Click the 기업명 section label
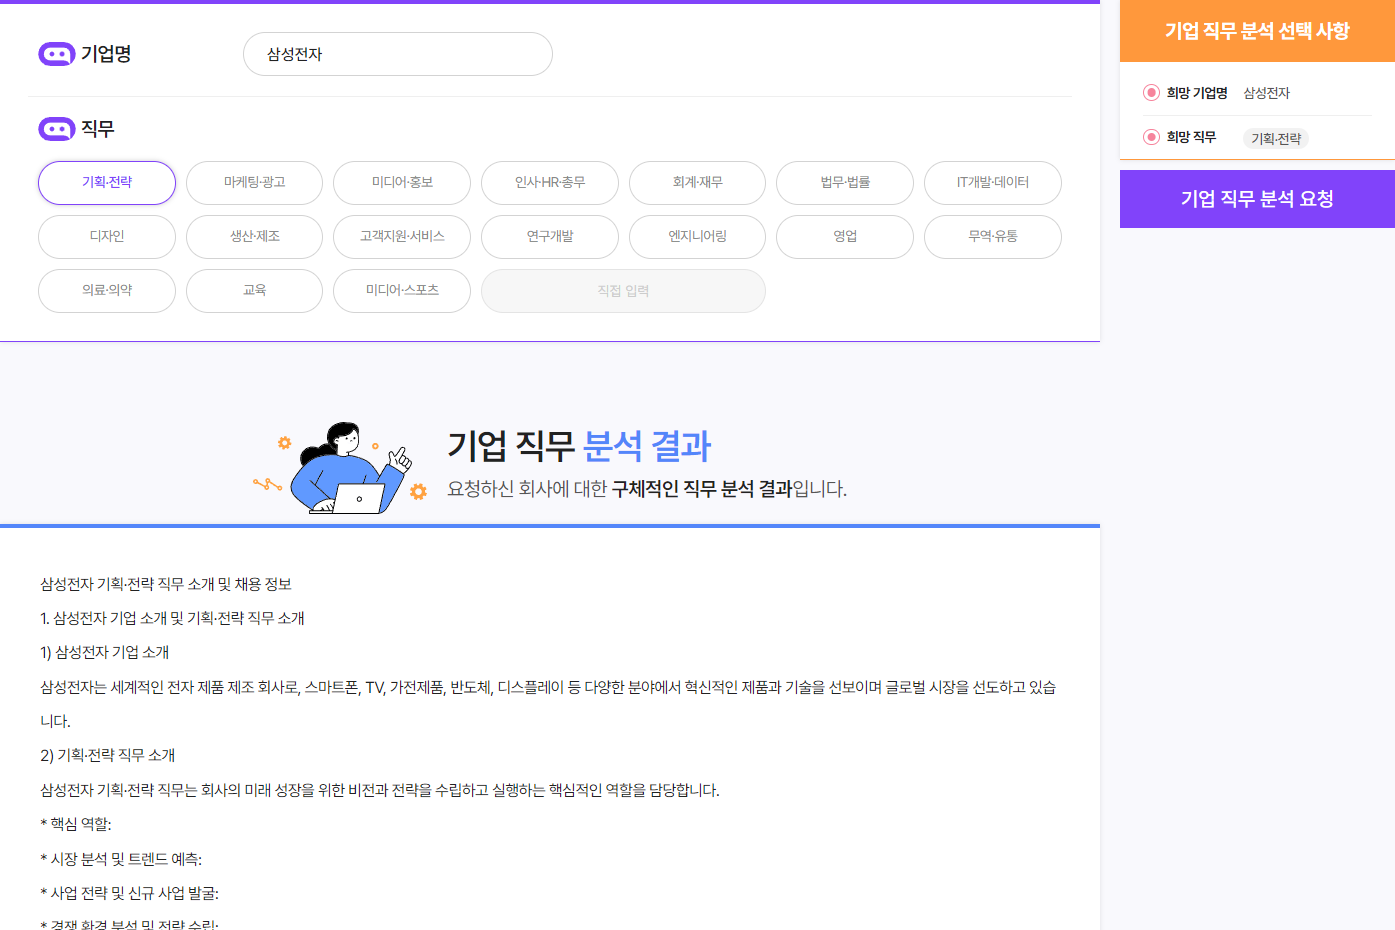The image size is (1395, 930). (x=106, y=54)
